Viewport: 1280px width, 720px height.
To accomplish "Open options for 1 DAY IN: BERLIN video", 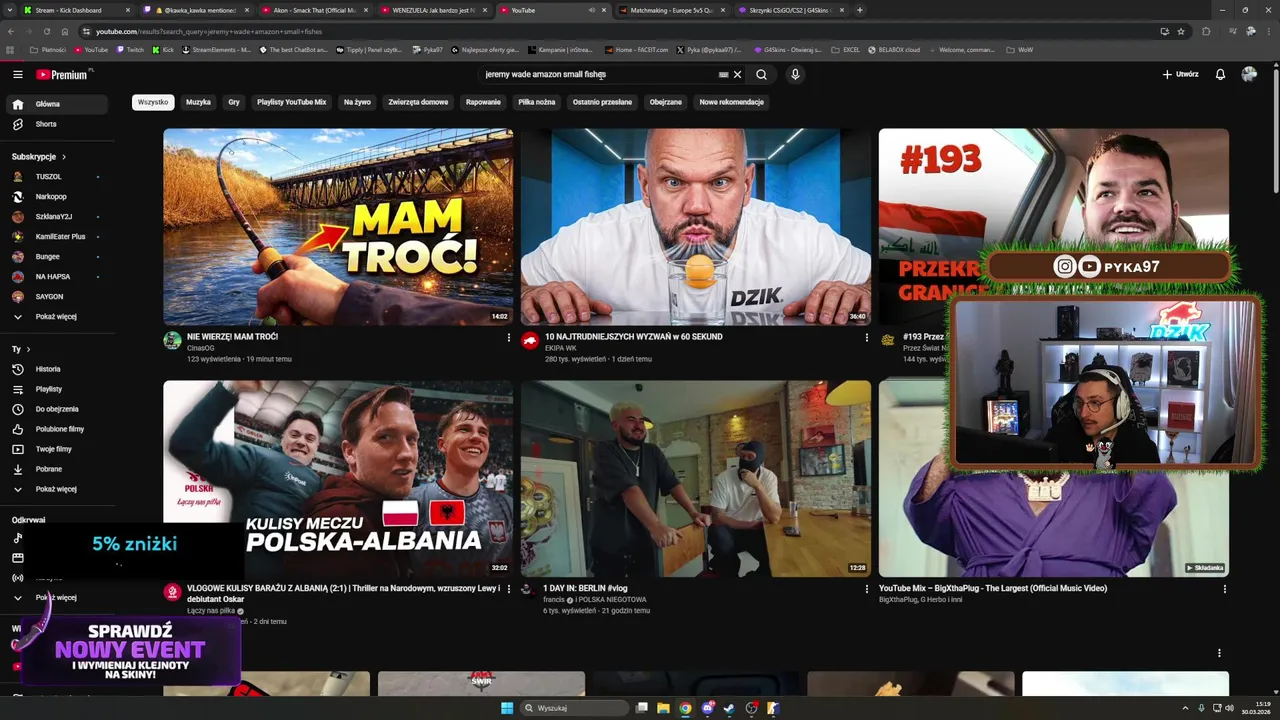I will point(867,589).
